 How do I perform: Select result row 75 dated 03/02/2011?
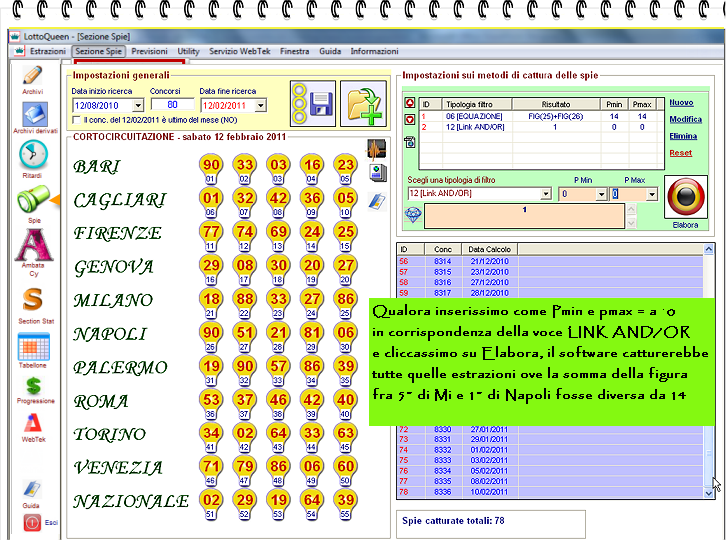click(550, 460)
